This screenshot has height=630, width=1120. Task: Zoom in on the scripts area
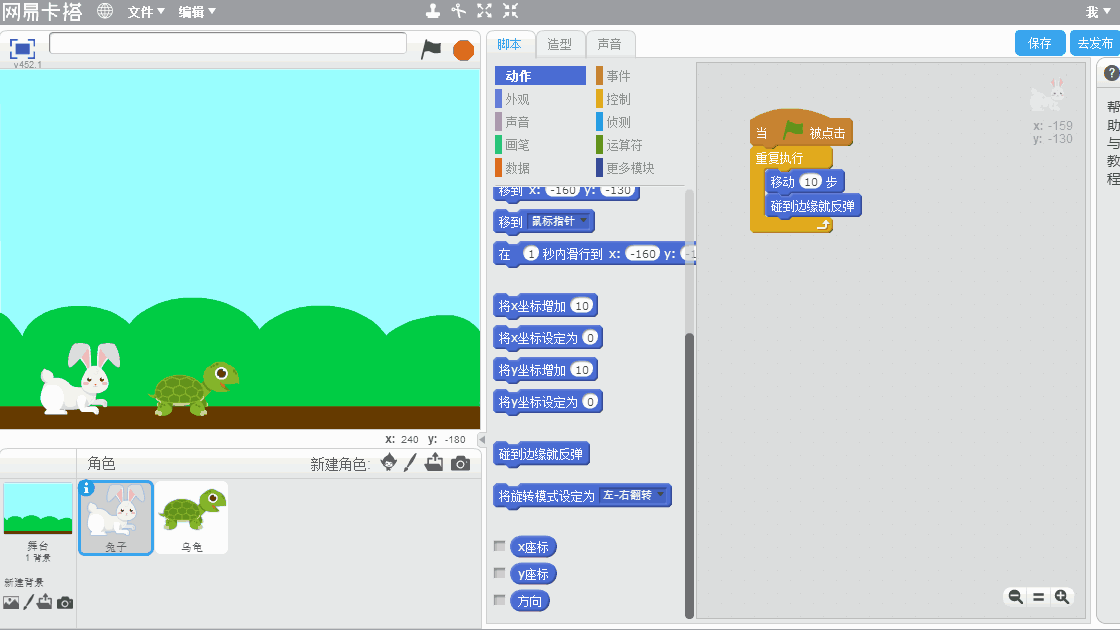click(x=1062, y=597)
